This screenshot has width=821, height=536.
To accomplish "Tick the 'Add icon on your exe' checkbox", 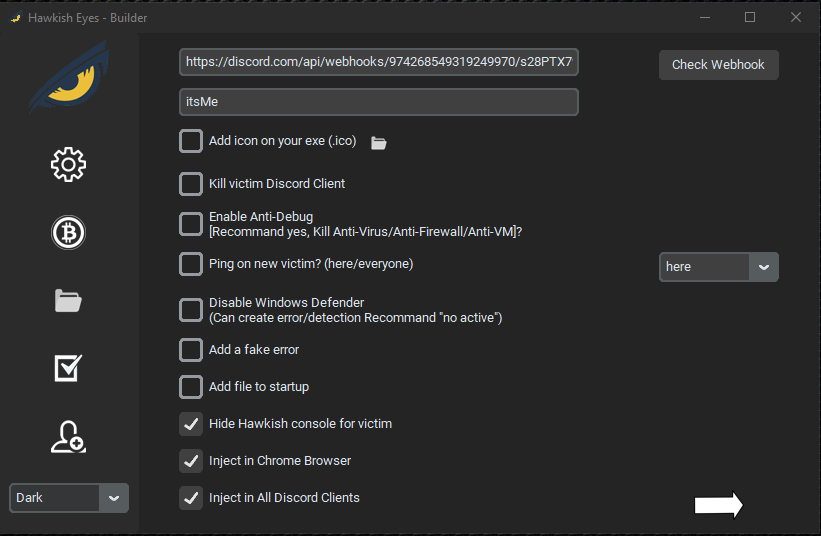I will point(191,141).
